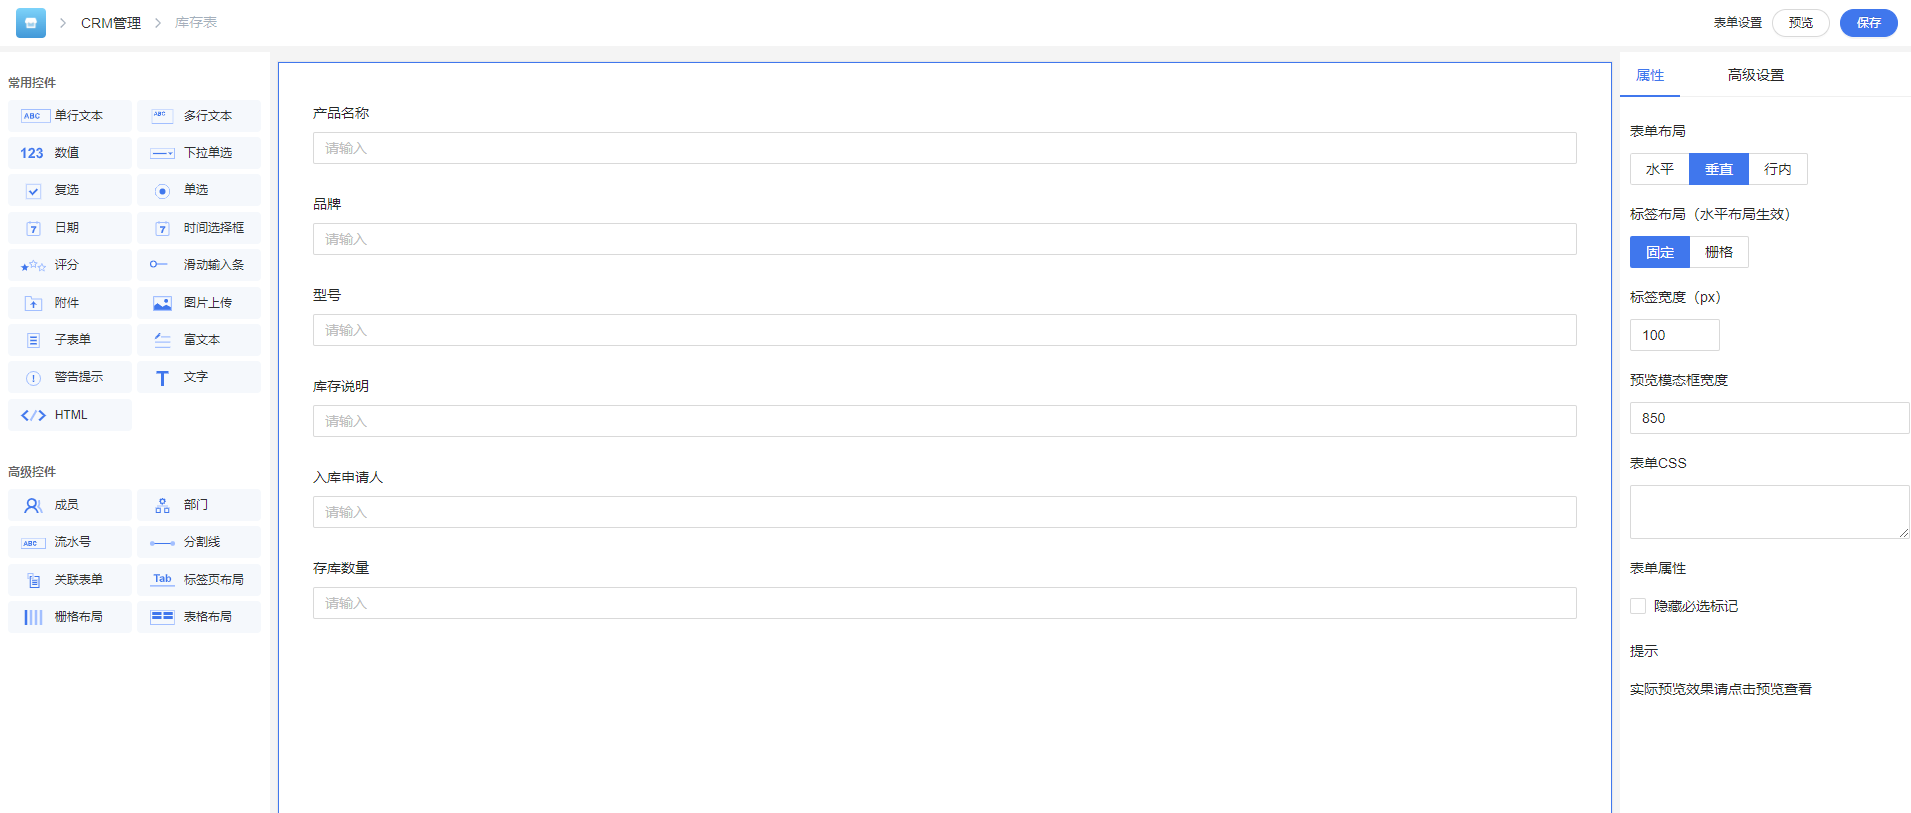Click the 预览 preview button
1911x813 pixels.
click(x=1800, y=23)
